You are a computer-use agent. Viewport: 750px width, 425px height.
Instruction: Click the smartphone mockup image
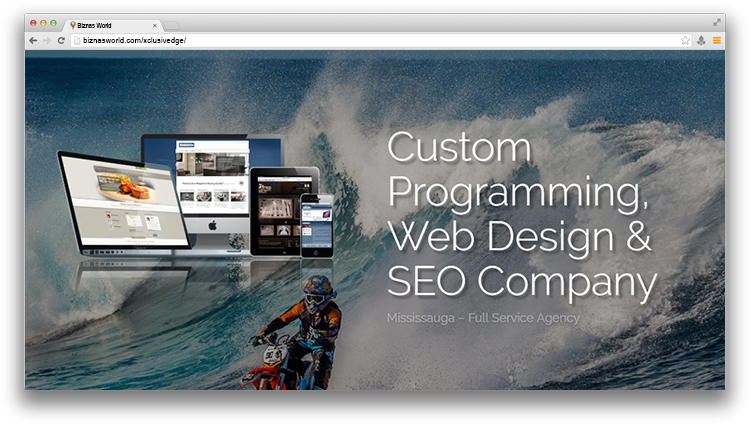(x=316, y=226)
